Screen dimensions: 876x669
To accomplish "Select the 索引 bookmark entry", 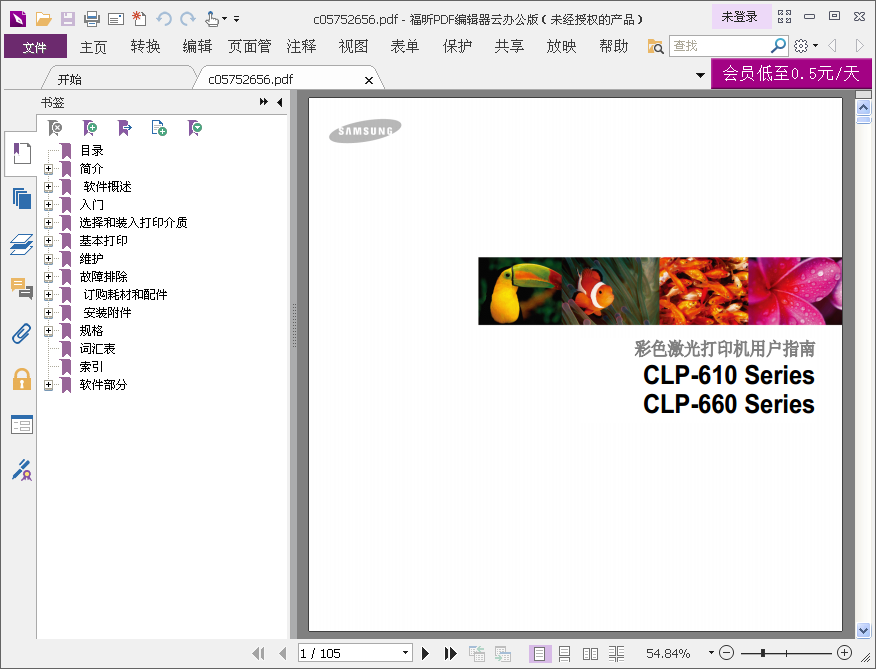I will [x=91, y=367].
